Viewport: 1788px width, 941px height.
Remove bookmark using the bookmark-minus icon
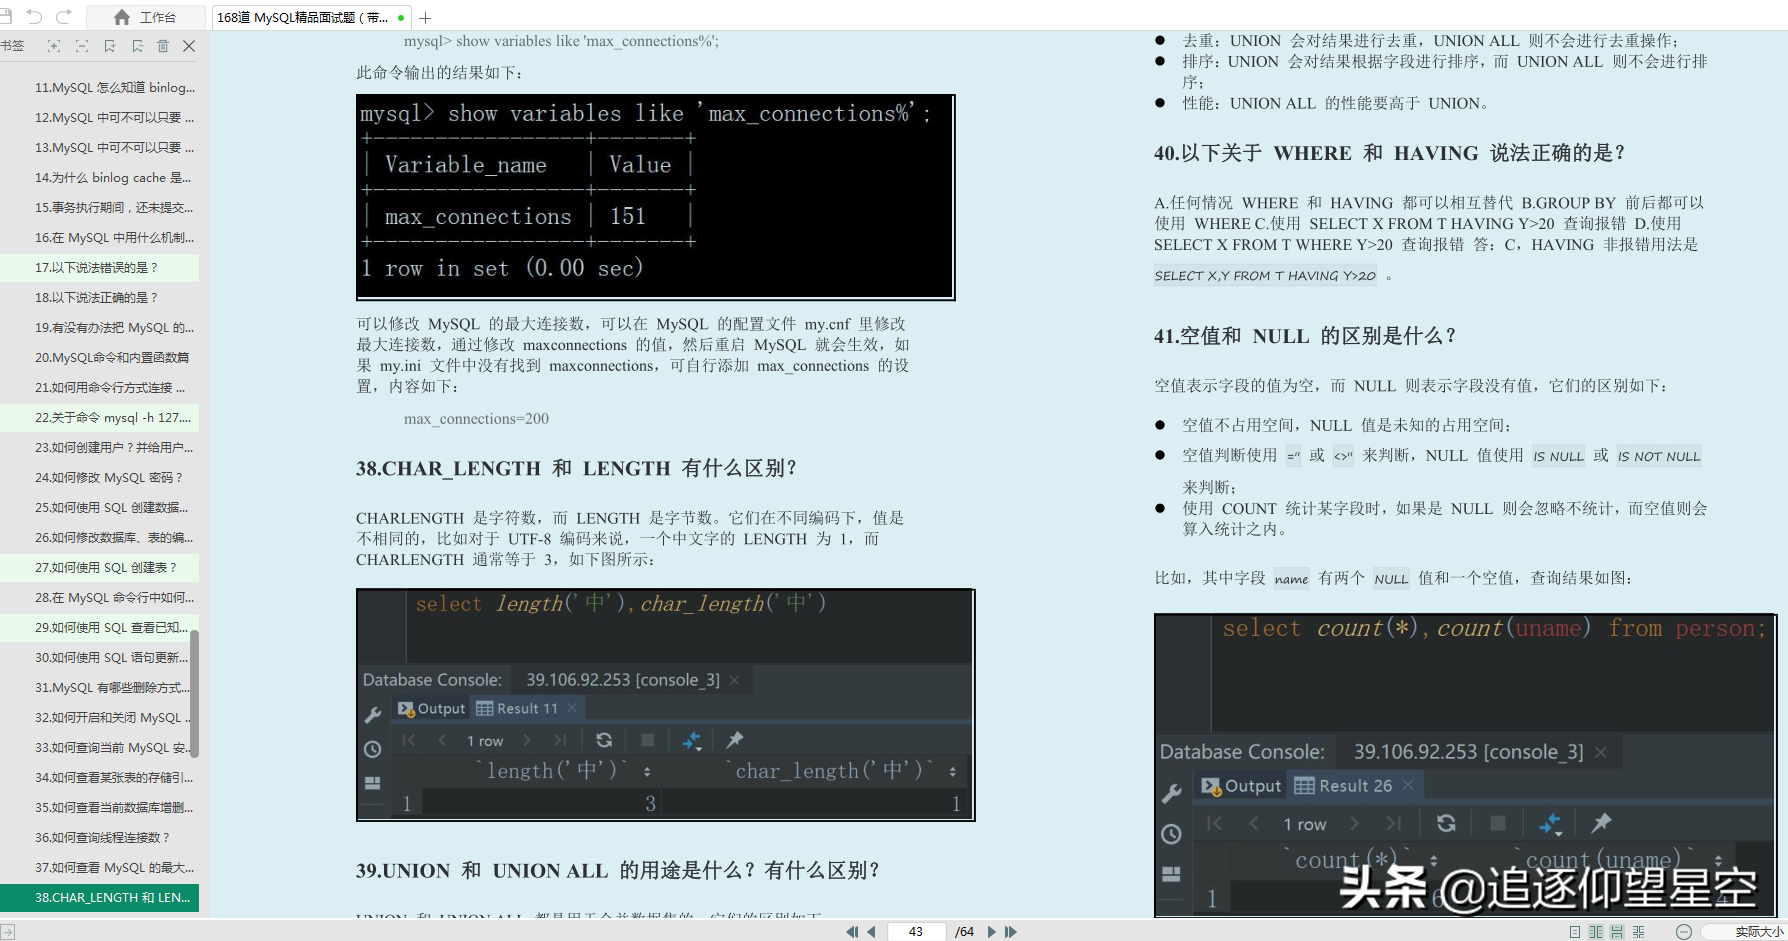click(137, 46)
